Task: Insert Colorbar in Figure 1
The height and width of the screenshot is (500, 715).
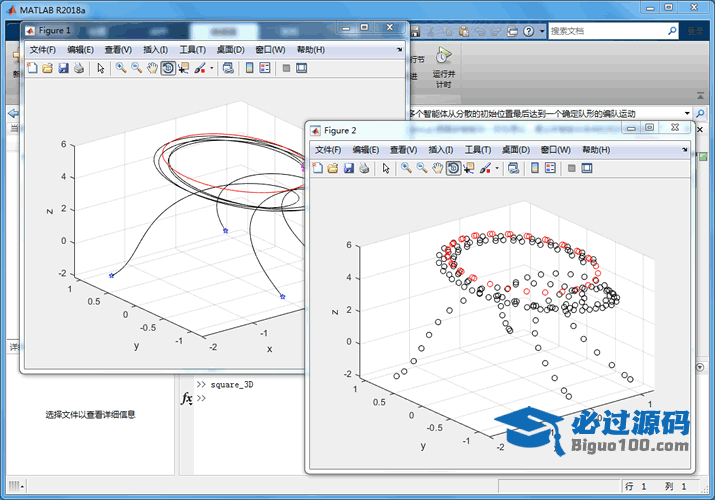Action: tap(249, 68)
